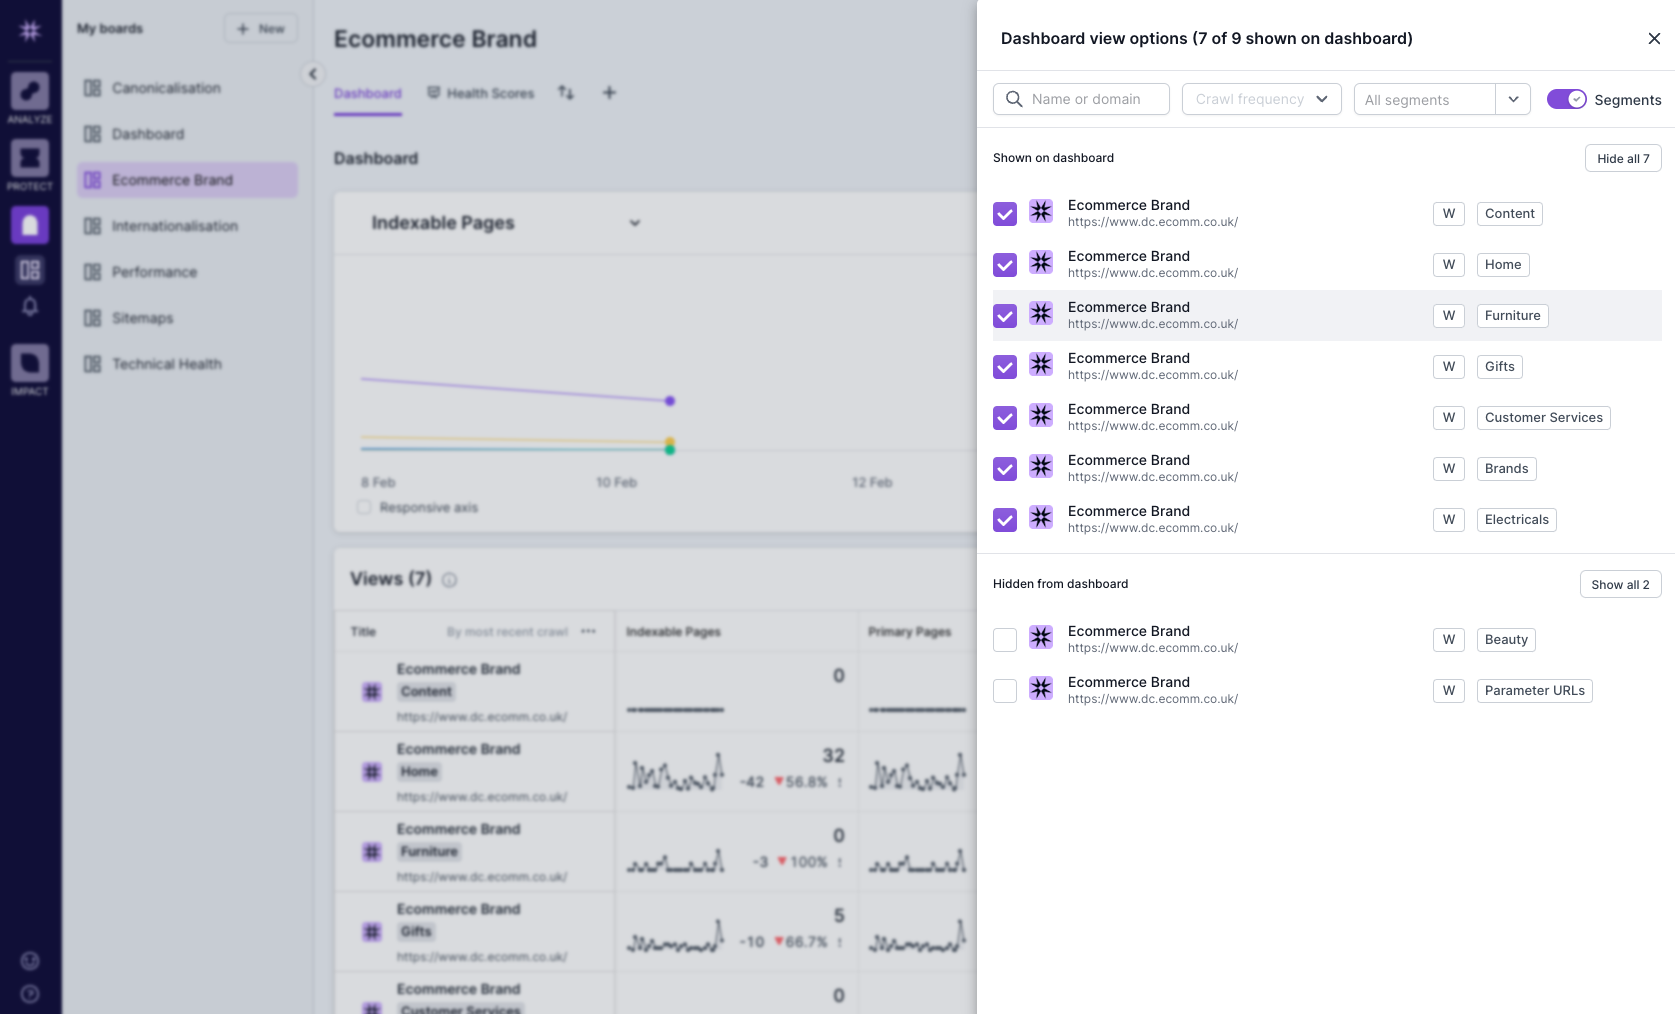Click the Show all 2 button
This screenshot has height=1014, width=1675.
point(1620,584)
